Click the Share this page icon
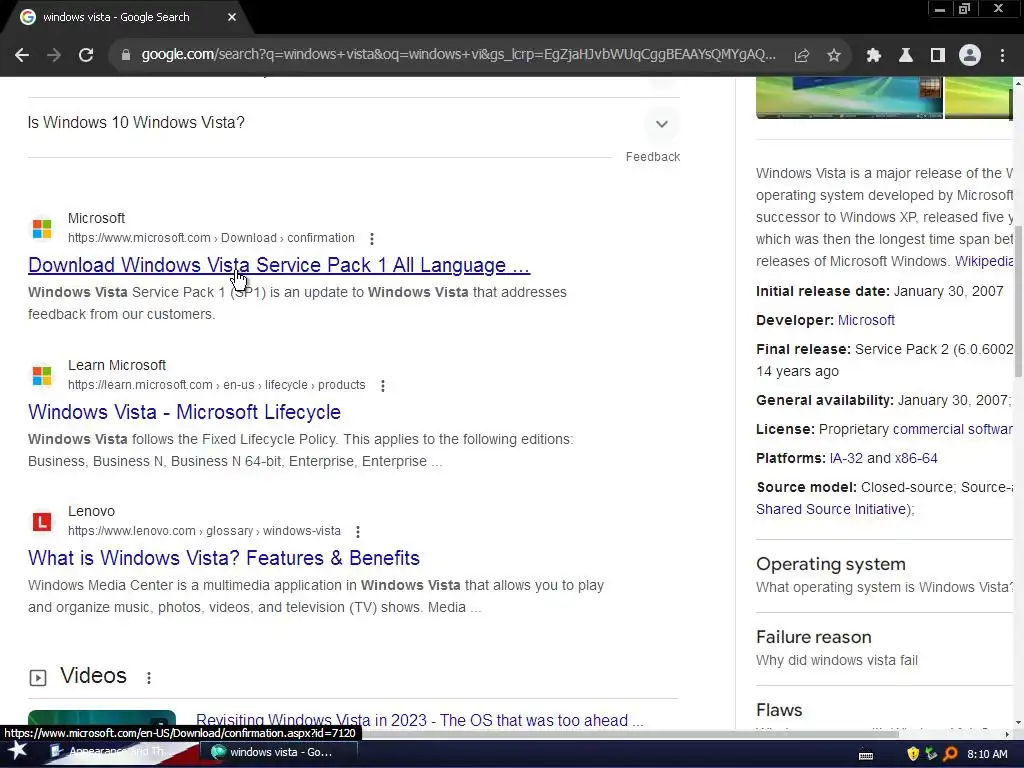Image resolution: width=1024 pixels, height=768 pixels. (801, 56)
